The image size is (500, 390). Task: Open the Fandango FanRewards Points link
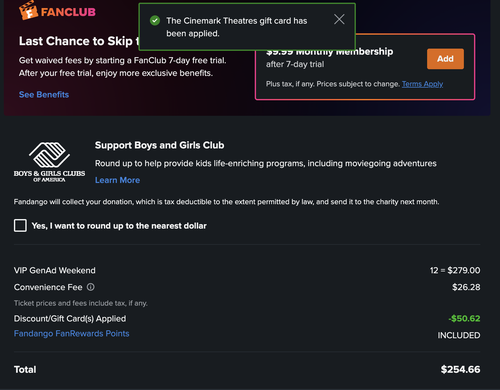tap(72, 334)
